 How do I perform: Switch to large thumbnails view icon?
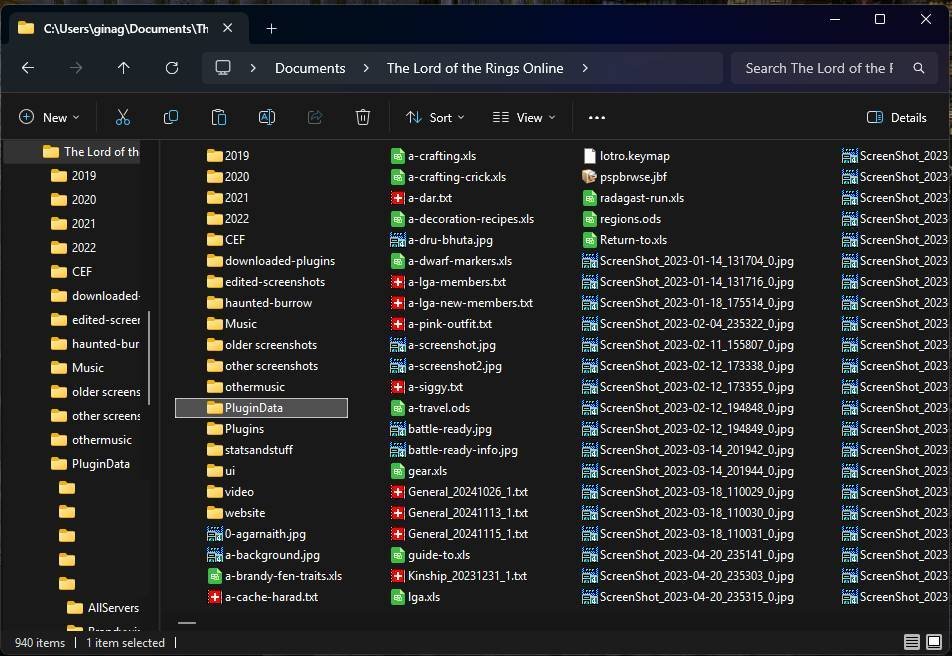[x=934, y=641]
